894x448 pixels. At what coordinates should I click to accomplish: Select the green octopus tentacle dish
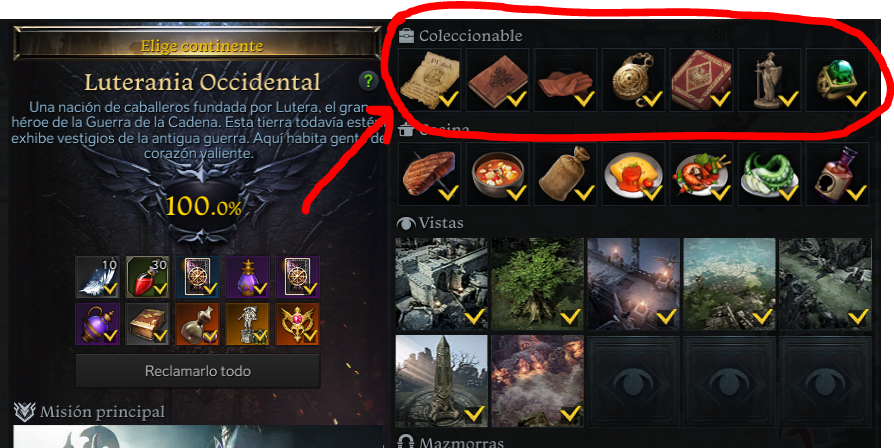pyautogui.click(x=769, y=174)
